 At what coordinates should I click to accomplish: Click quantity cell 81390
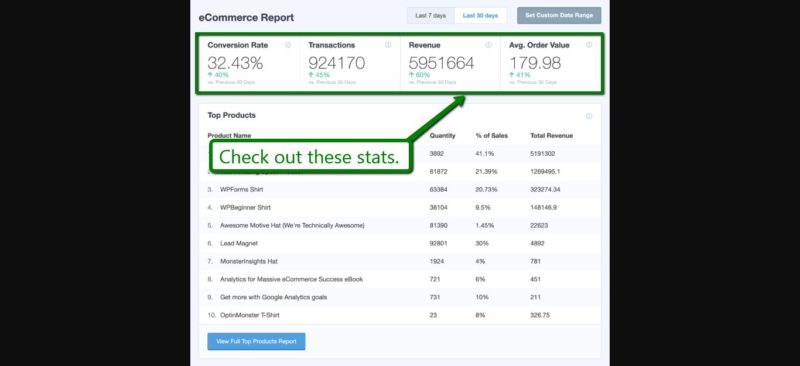[438, 226]
